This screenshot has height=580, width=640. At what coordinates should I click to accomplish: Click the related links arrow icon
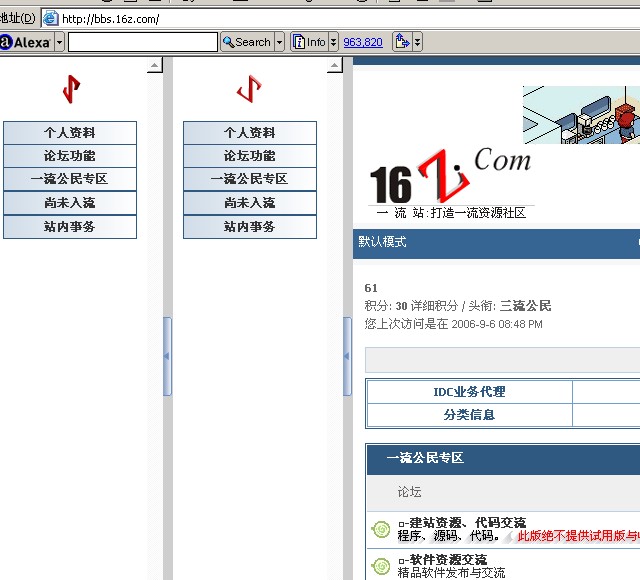402,42
